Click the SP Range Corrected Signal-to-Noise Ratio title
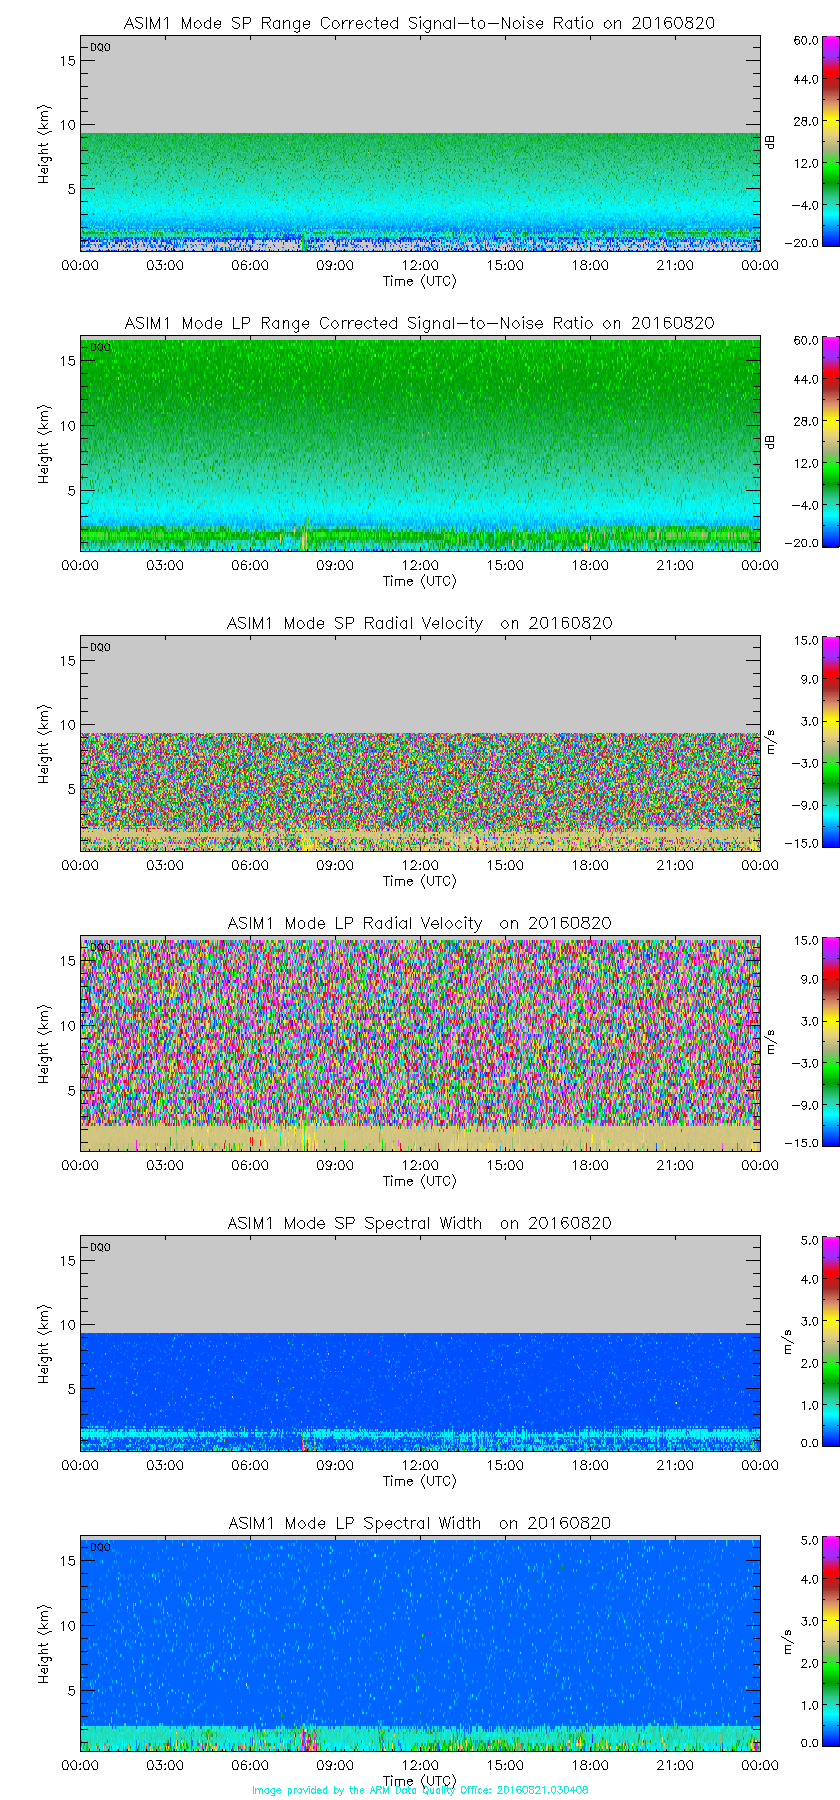 point(420,23)
